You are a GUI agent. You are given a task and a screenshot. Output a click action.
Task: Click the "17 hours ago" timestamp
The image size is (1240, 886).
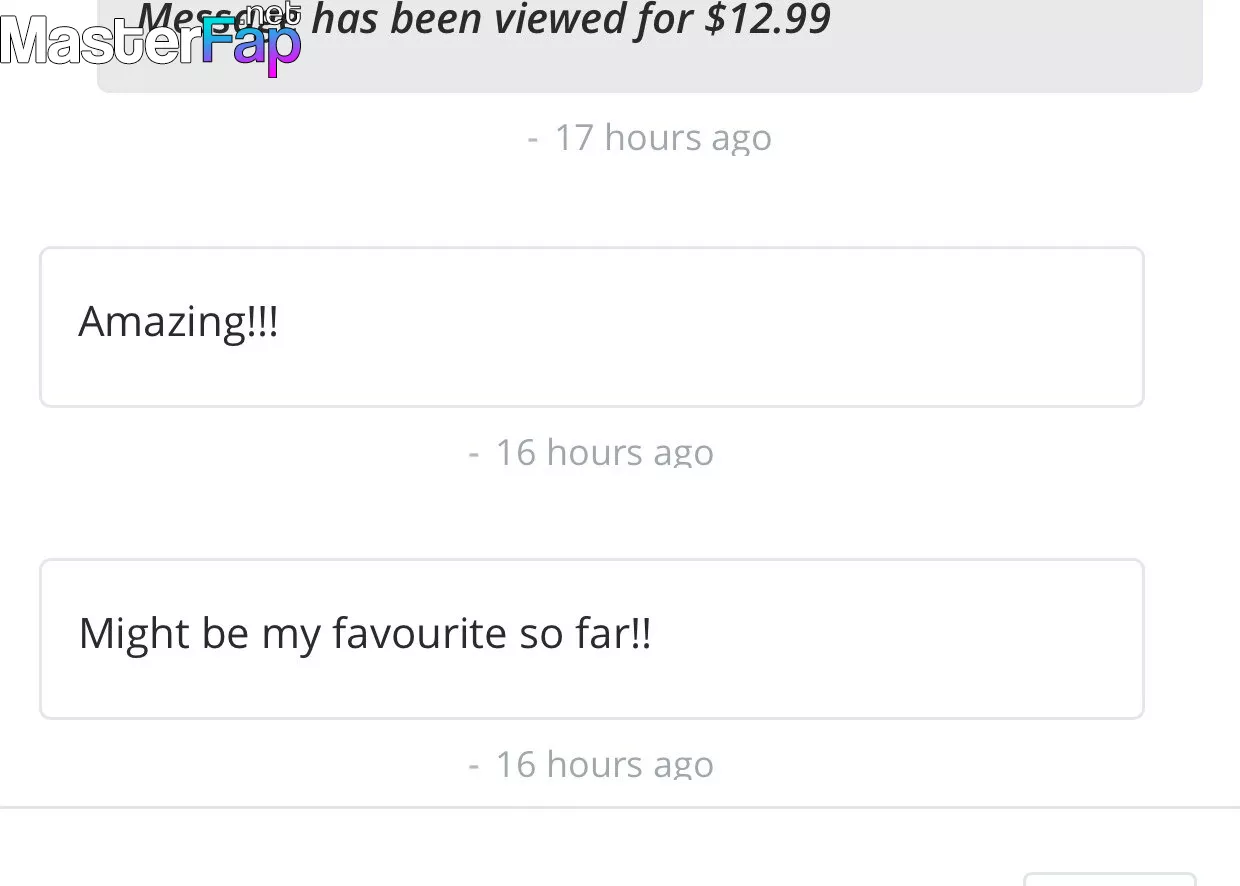663,137
